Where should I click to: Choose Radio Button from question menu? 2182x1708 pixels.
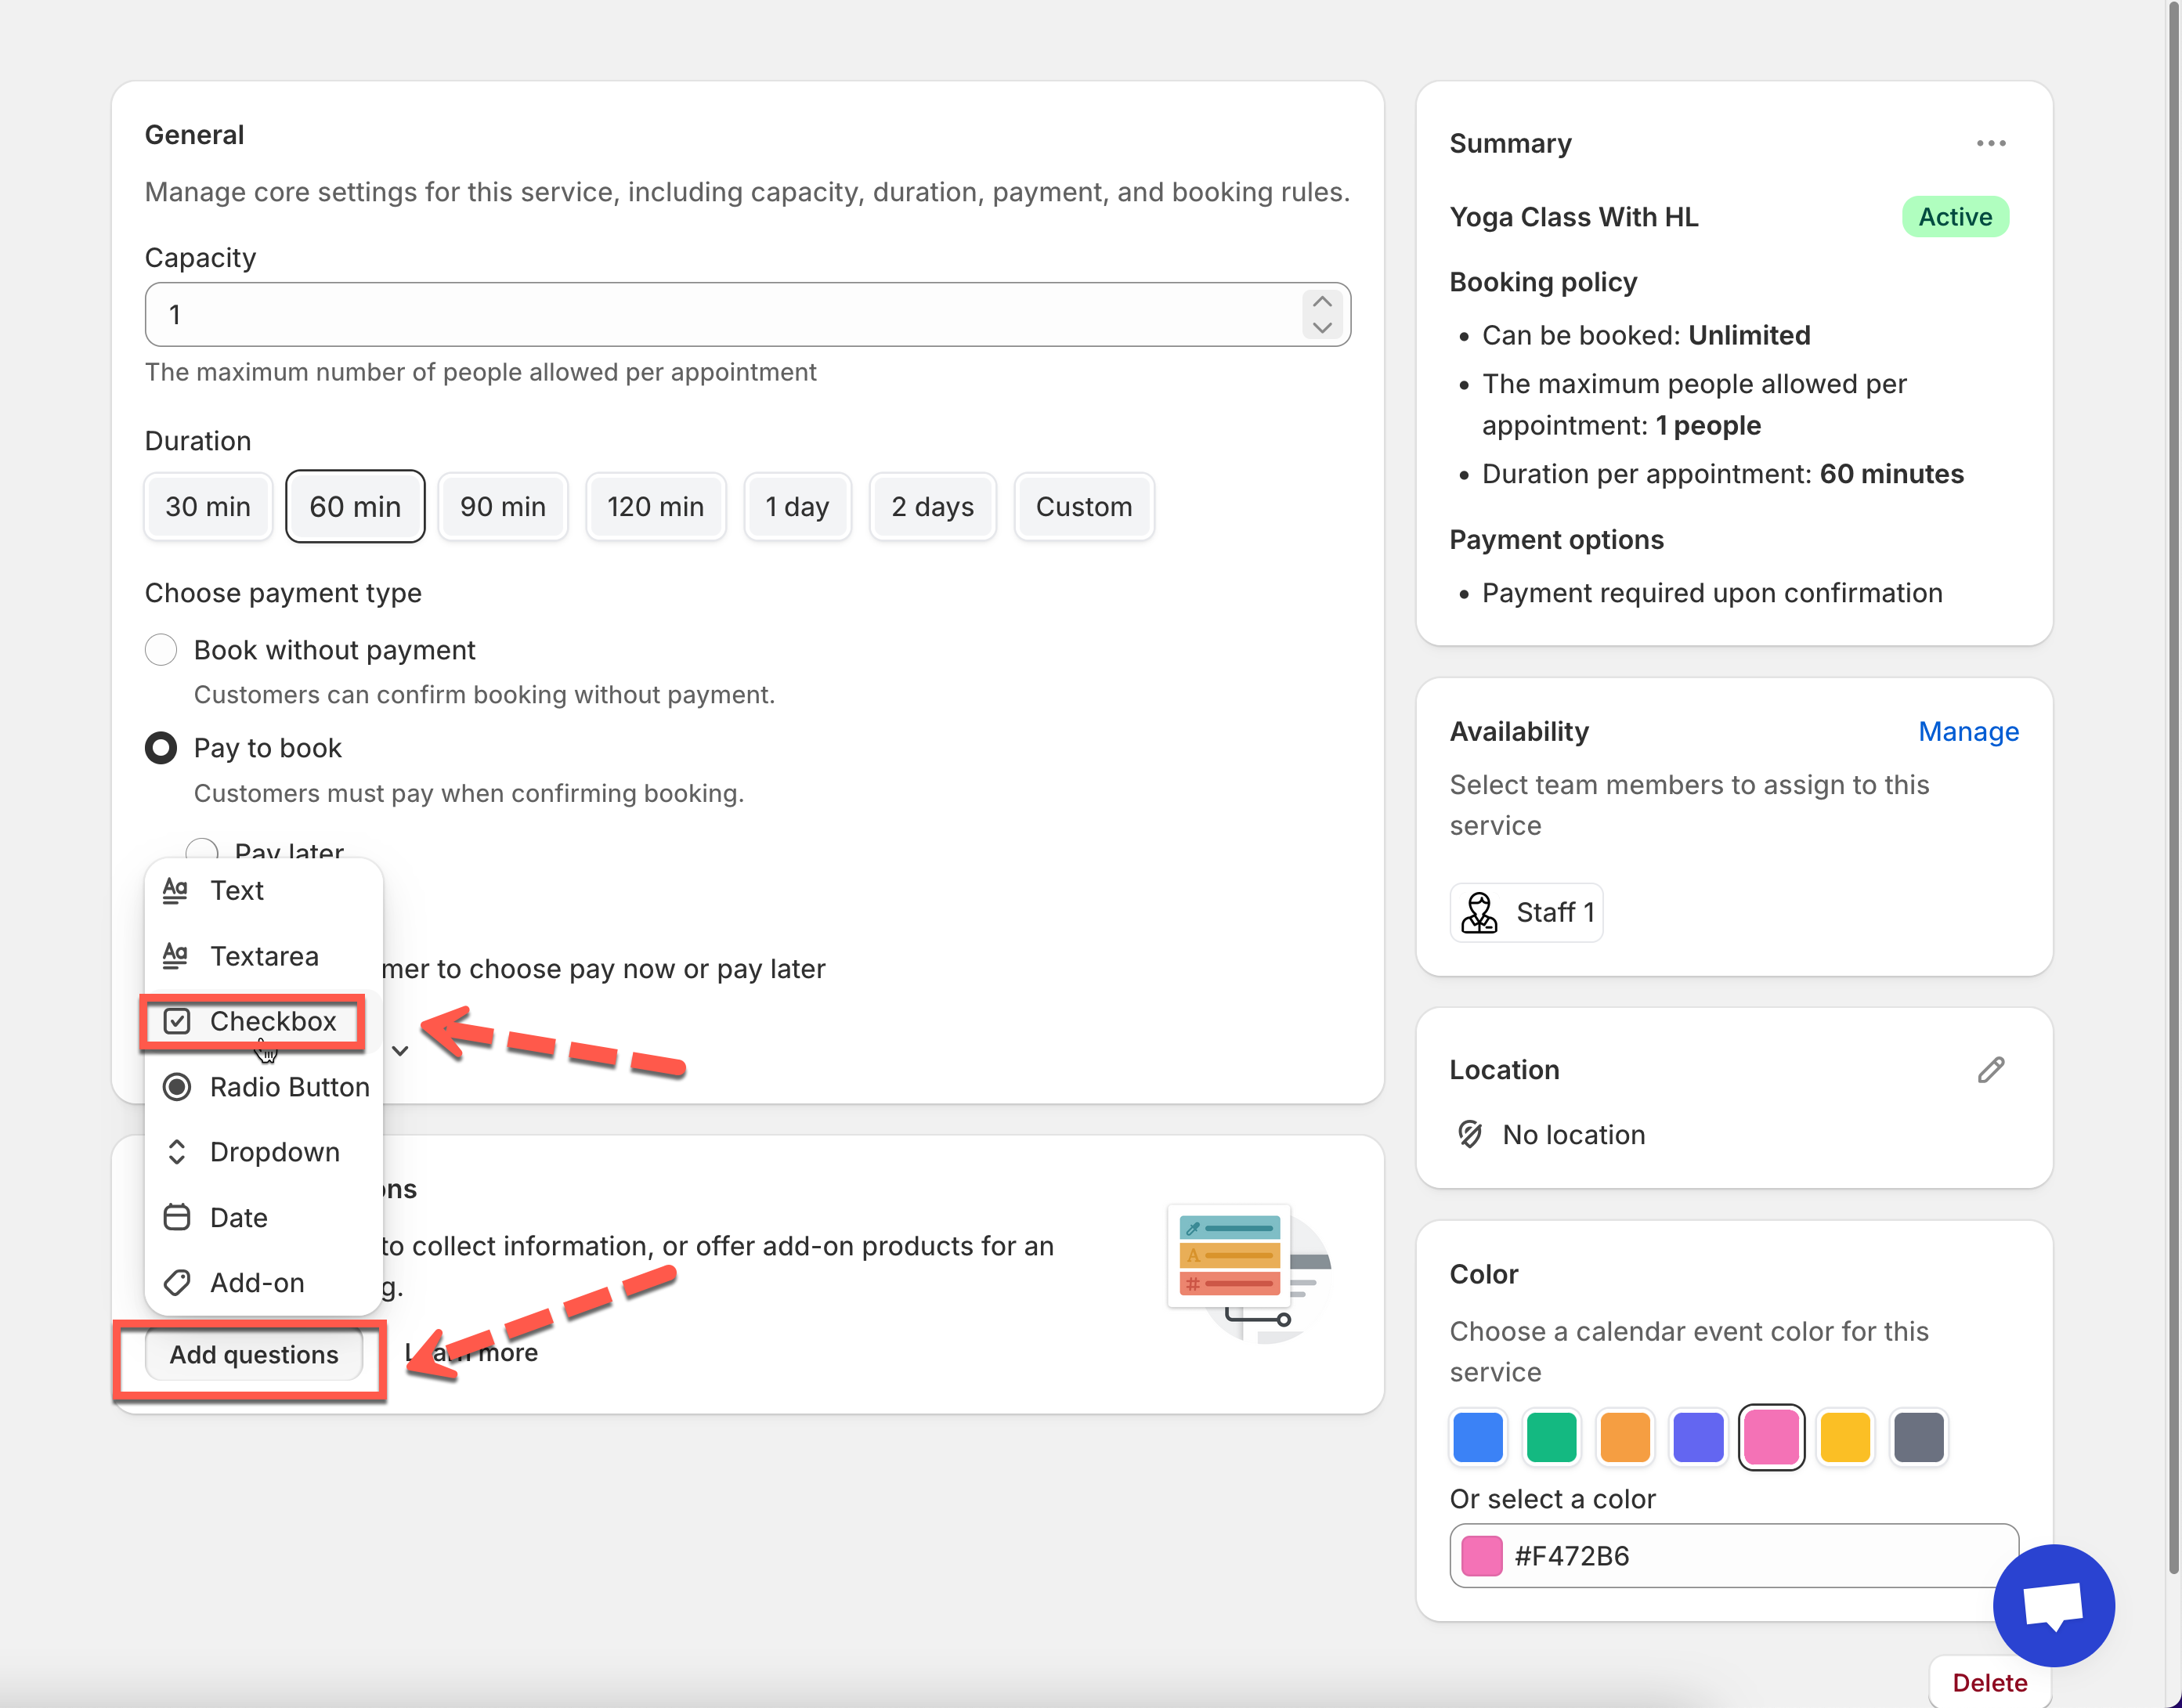coord(288,1087)
